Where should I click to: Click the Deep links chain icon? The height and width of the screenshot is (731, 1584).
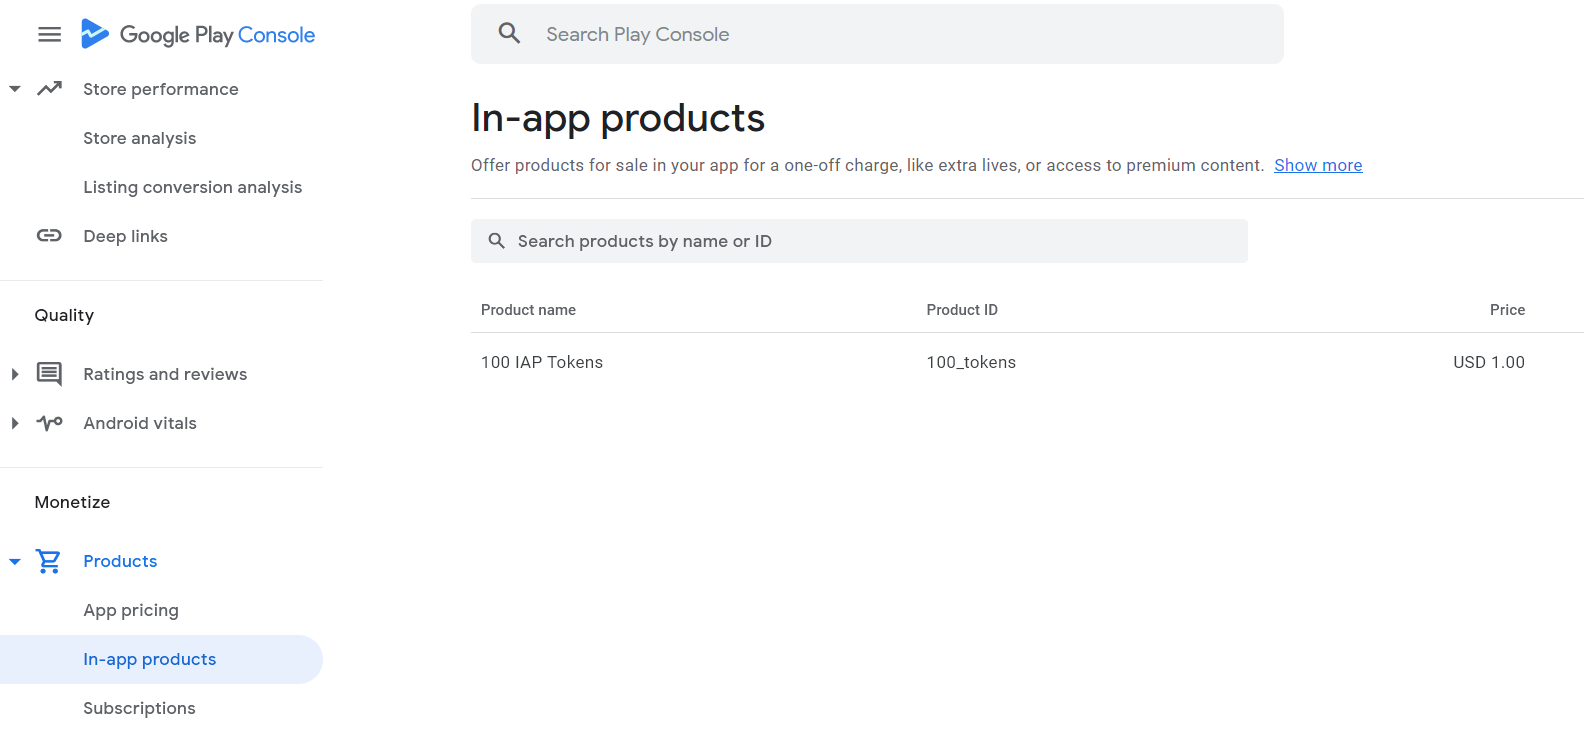[x=49, y=236]
